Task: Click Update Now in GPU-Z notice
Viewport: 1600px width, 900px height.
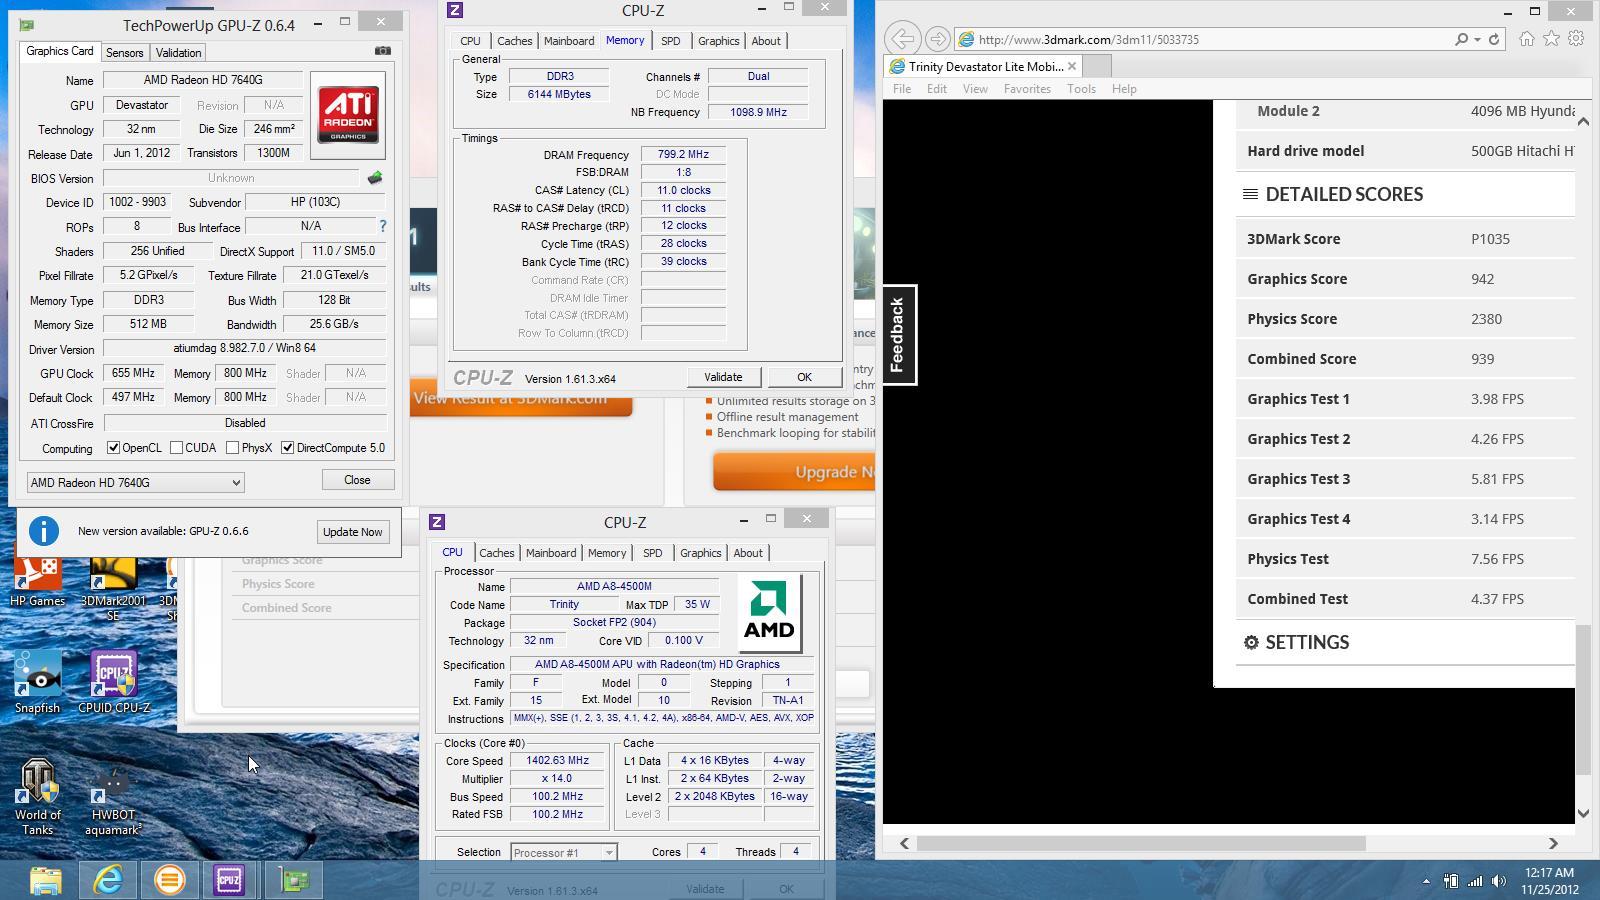Action: [x=353, y=532]
